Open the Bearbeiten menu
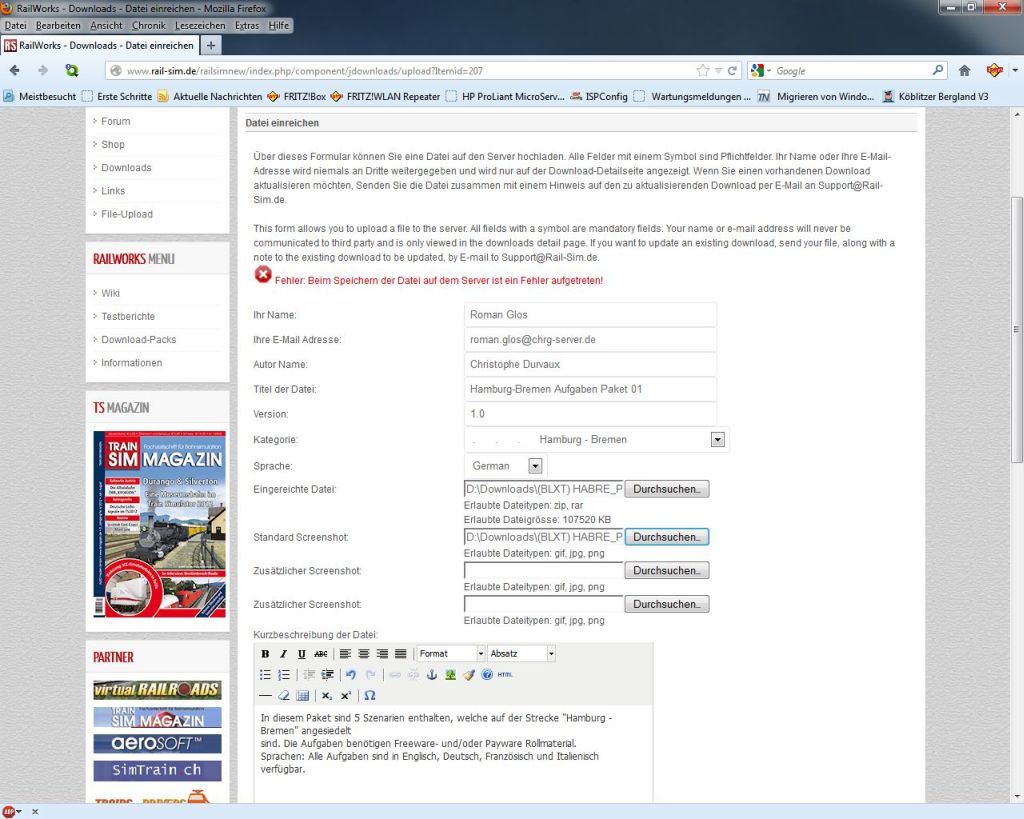The height and width of the screenshot is (819, 1024). [58, 25]
